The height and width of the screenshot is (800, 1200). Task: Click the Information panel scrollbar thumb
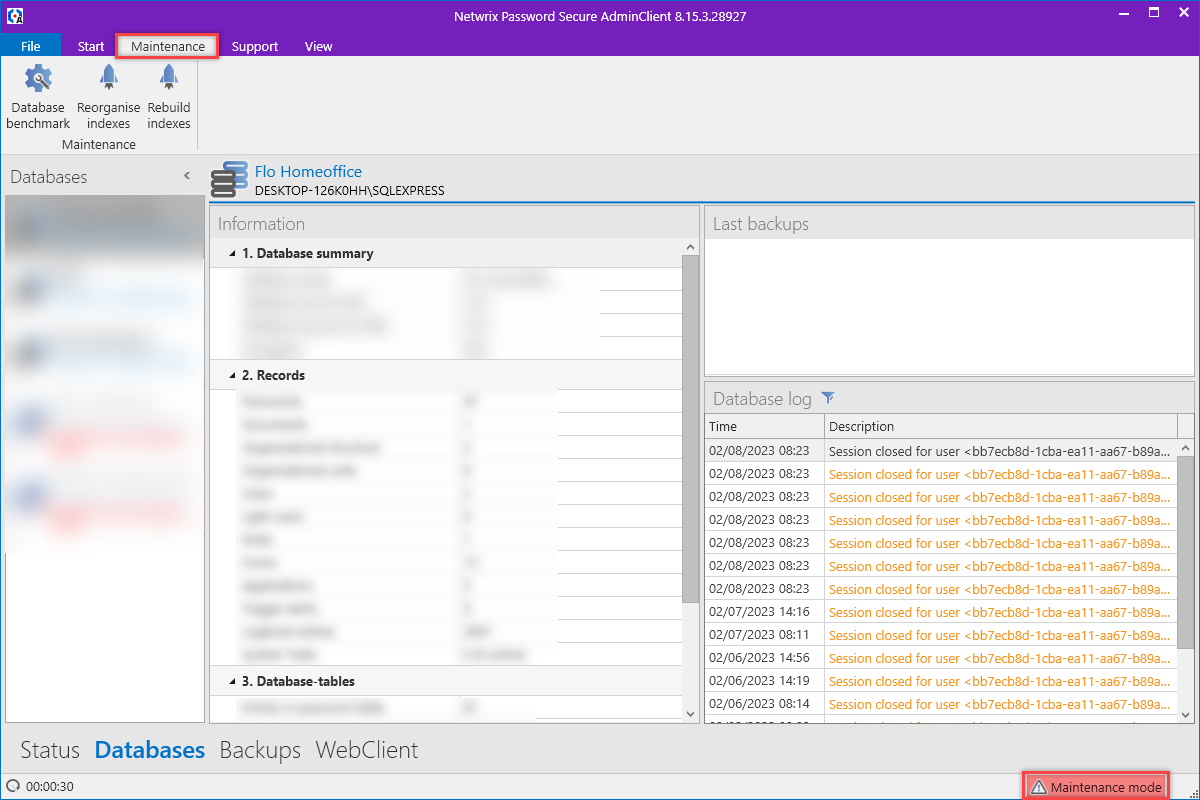pyautogui.click(x=690, y=429)
